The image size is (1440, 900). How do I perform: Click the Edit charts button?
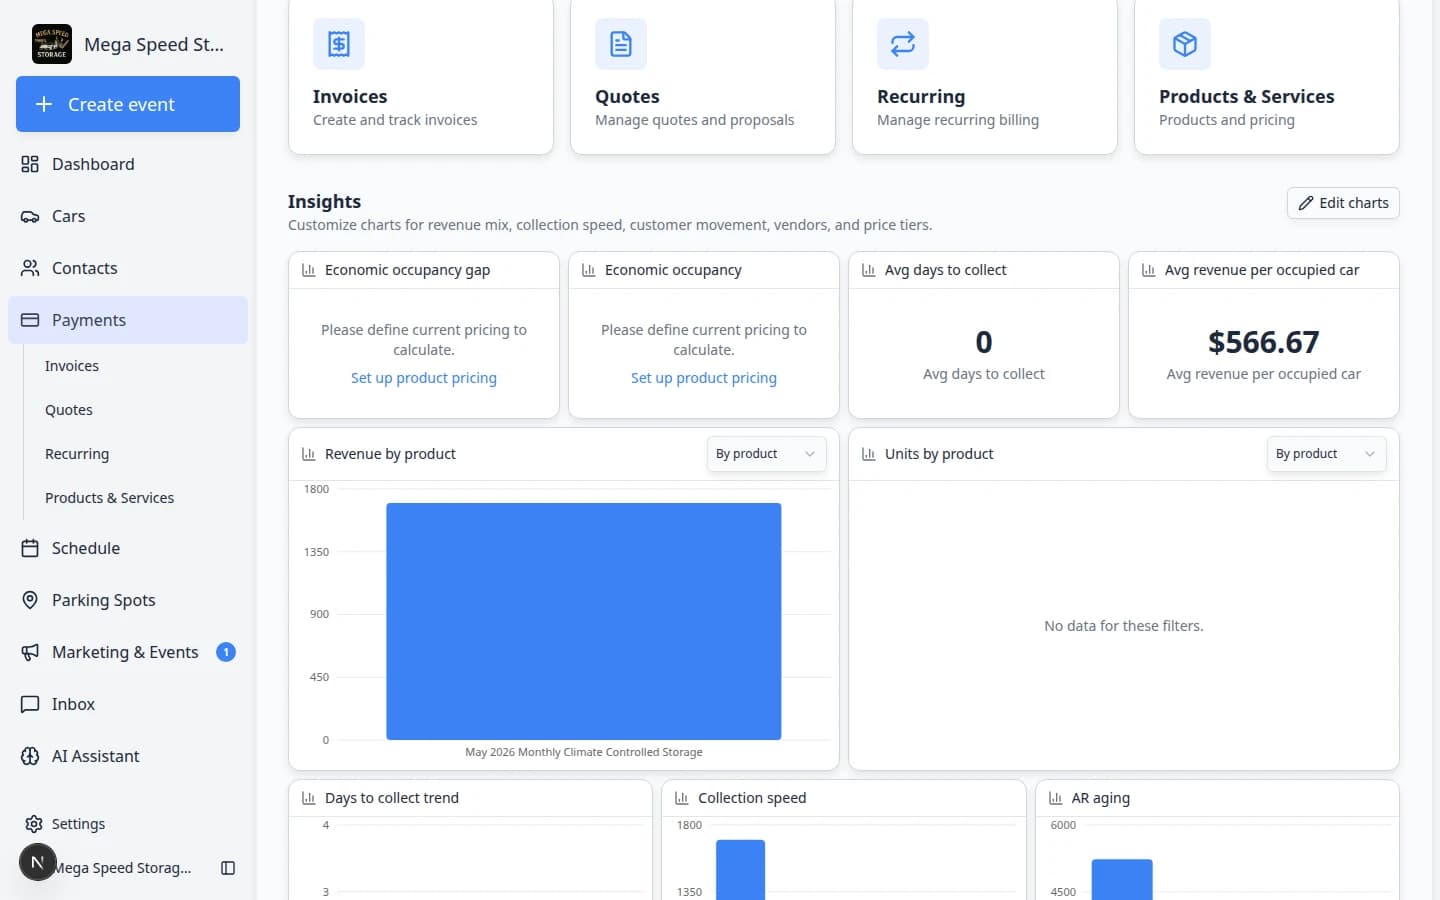[x=1343, y=203]
